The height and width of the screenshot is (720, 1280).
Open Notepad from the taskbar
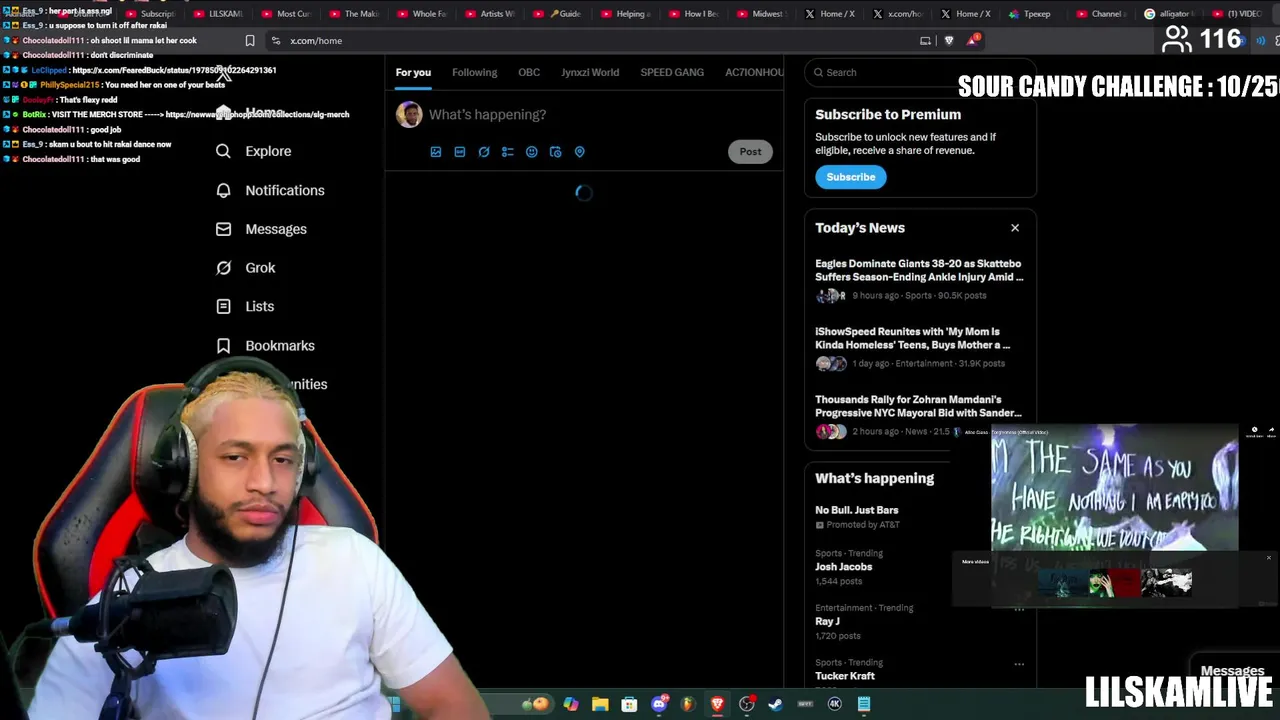click(x=864, y=704)
